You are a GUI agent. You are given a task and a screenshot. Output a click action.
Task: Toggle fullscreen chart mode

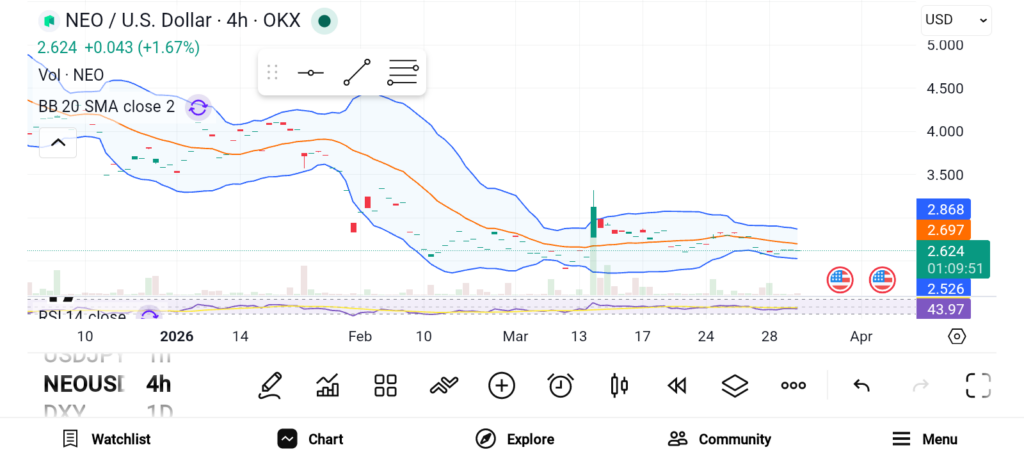(x=978, y=385)
